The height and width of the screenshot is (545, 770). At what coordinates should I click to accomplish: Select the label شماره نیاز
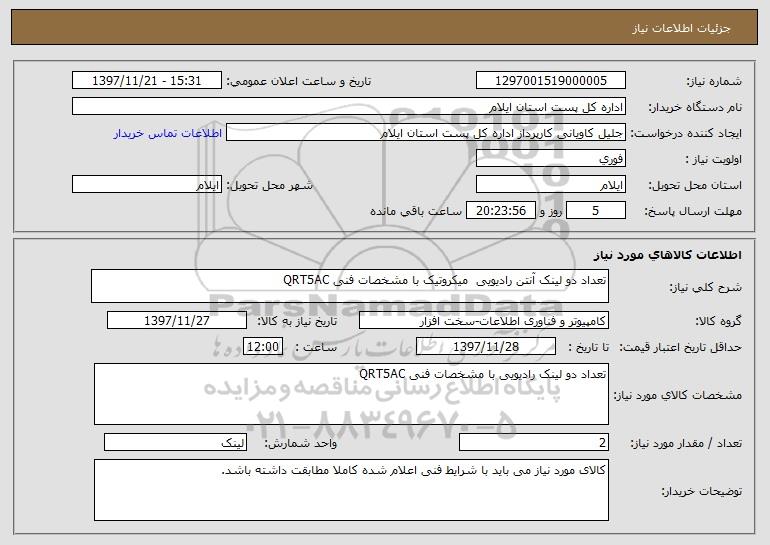[x=714, y=82]
